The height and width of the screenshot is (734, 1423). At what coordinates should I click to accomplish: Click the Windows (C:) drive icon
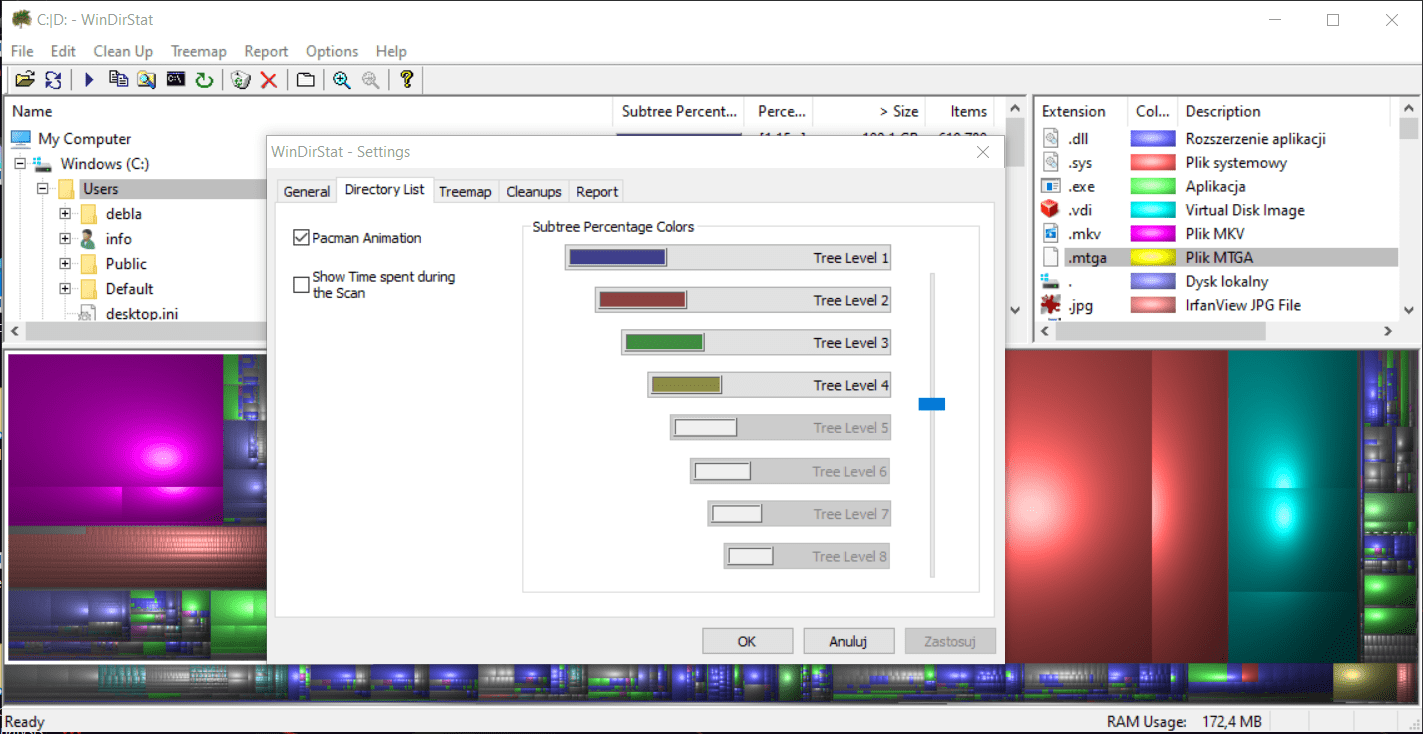[x=42, y=164]
